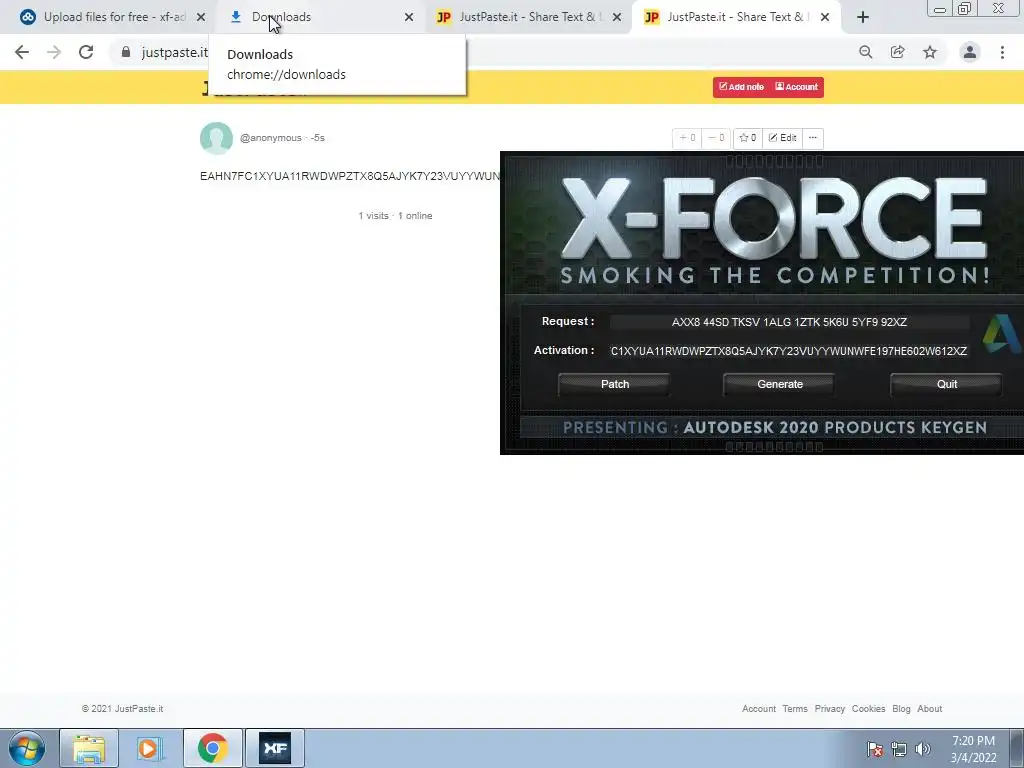The width and height of the screenshot is (1024, 768).
Task: Open the Terms footer link
Action: (x=795, y=709)
